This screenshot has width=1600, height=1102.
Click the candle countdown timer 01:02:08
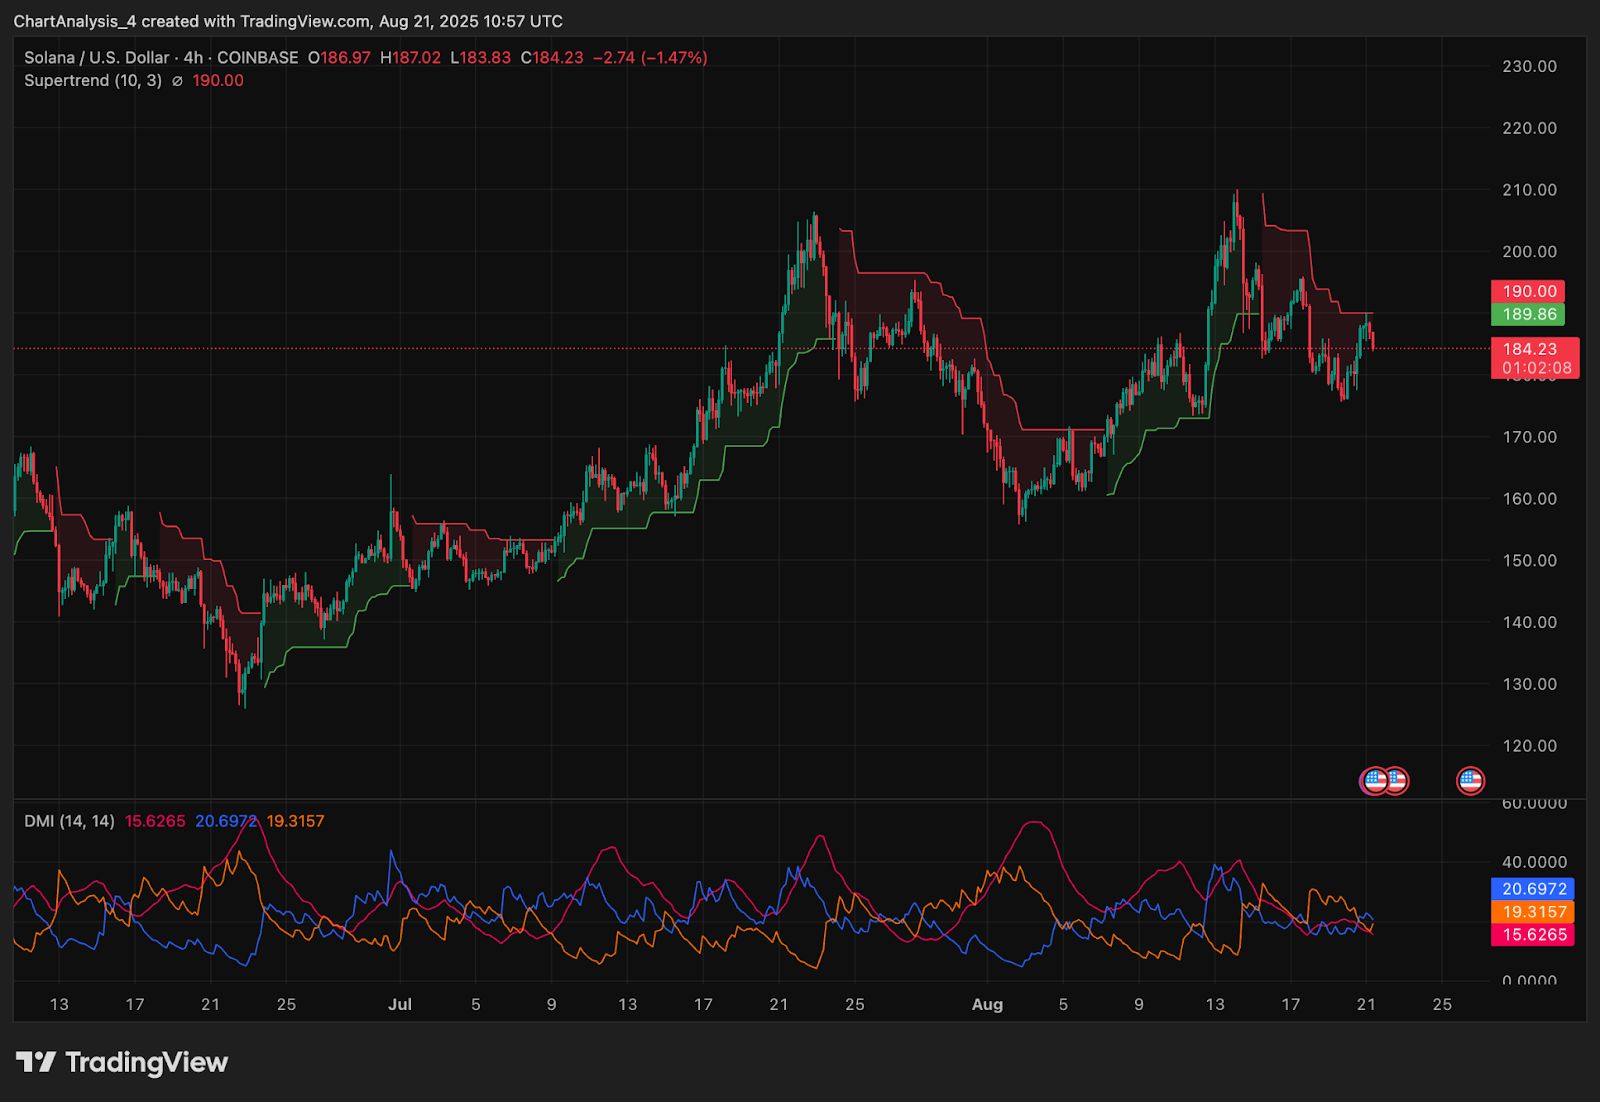pyautogui.click(x=1536, y=368)
